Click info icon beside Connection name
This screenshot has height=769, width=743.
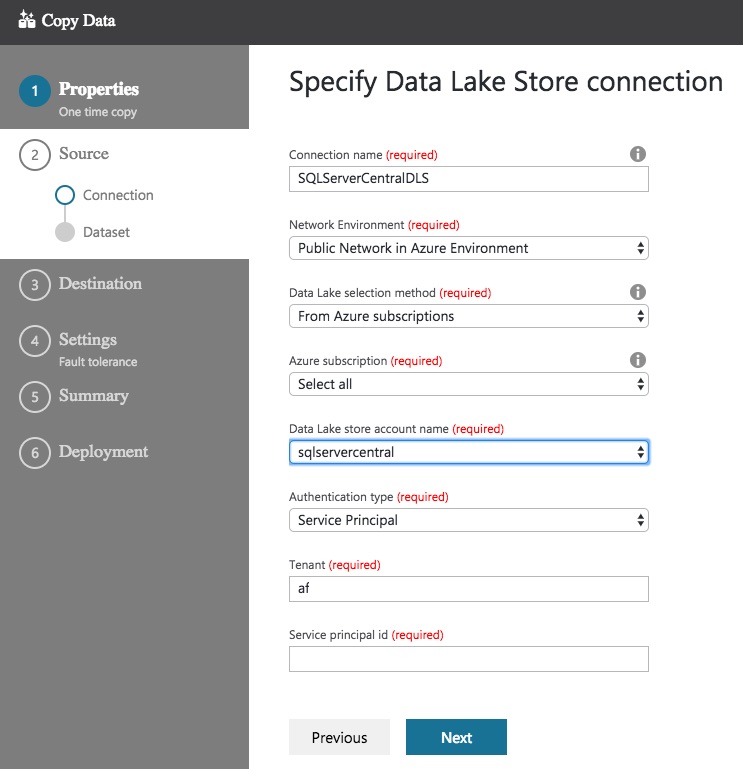[638, 154]
